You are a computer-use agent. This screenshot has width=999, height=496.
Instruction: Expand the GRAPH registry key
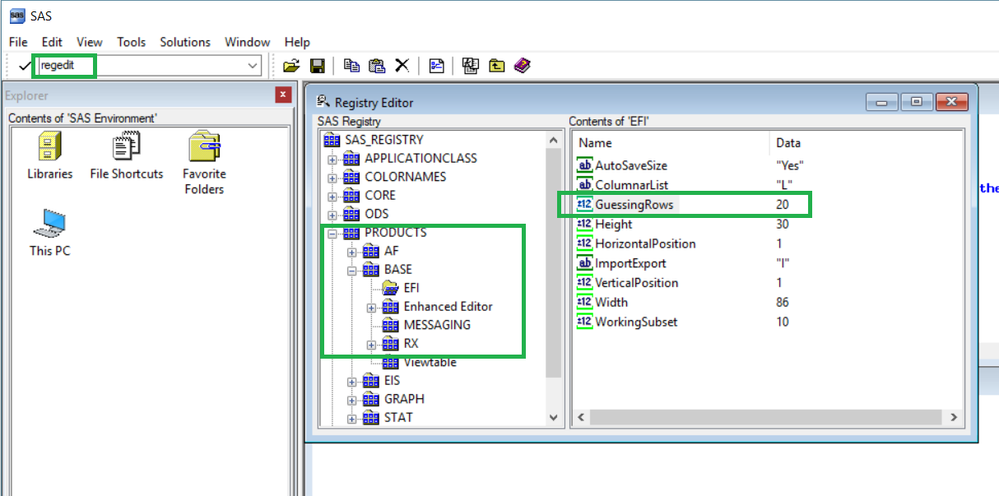click(352, 400)
